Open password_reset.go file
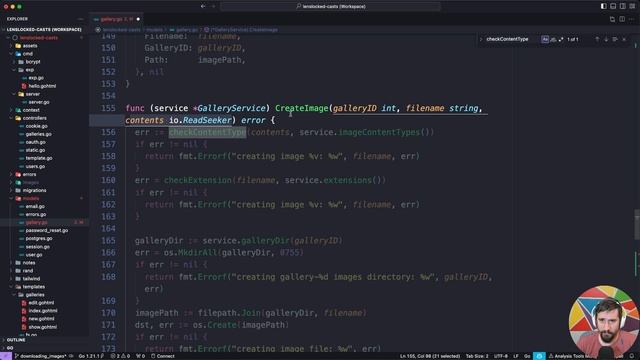This screenshot has height=360, width=640. click(x=47, y=231)
